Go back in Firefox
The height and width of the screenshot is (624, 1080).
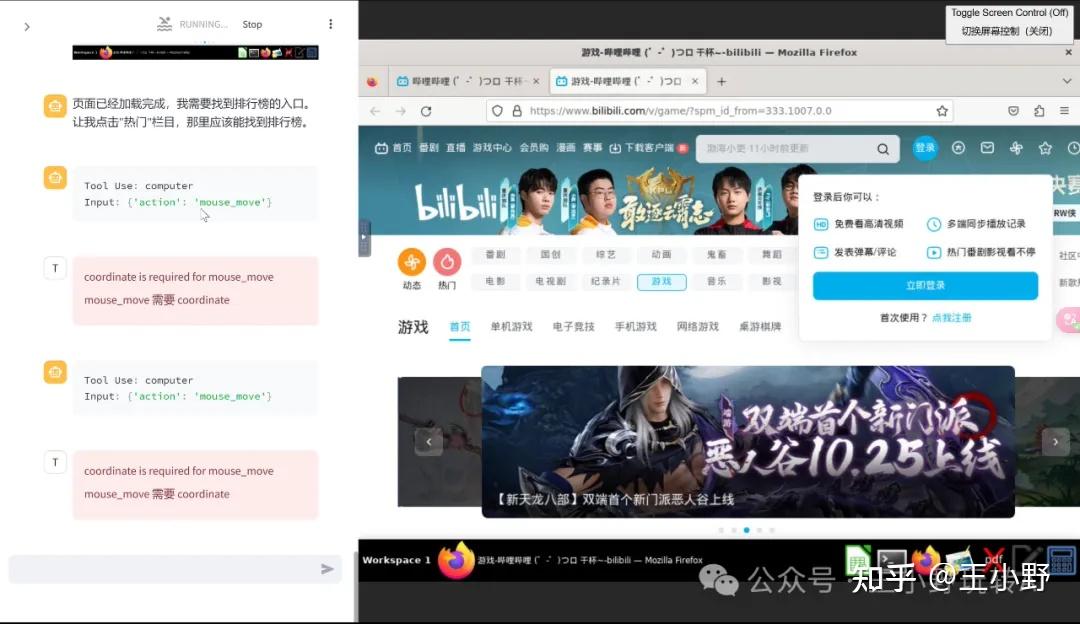[375, 111]
